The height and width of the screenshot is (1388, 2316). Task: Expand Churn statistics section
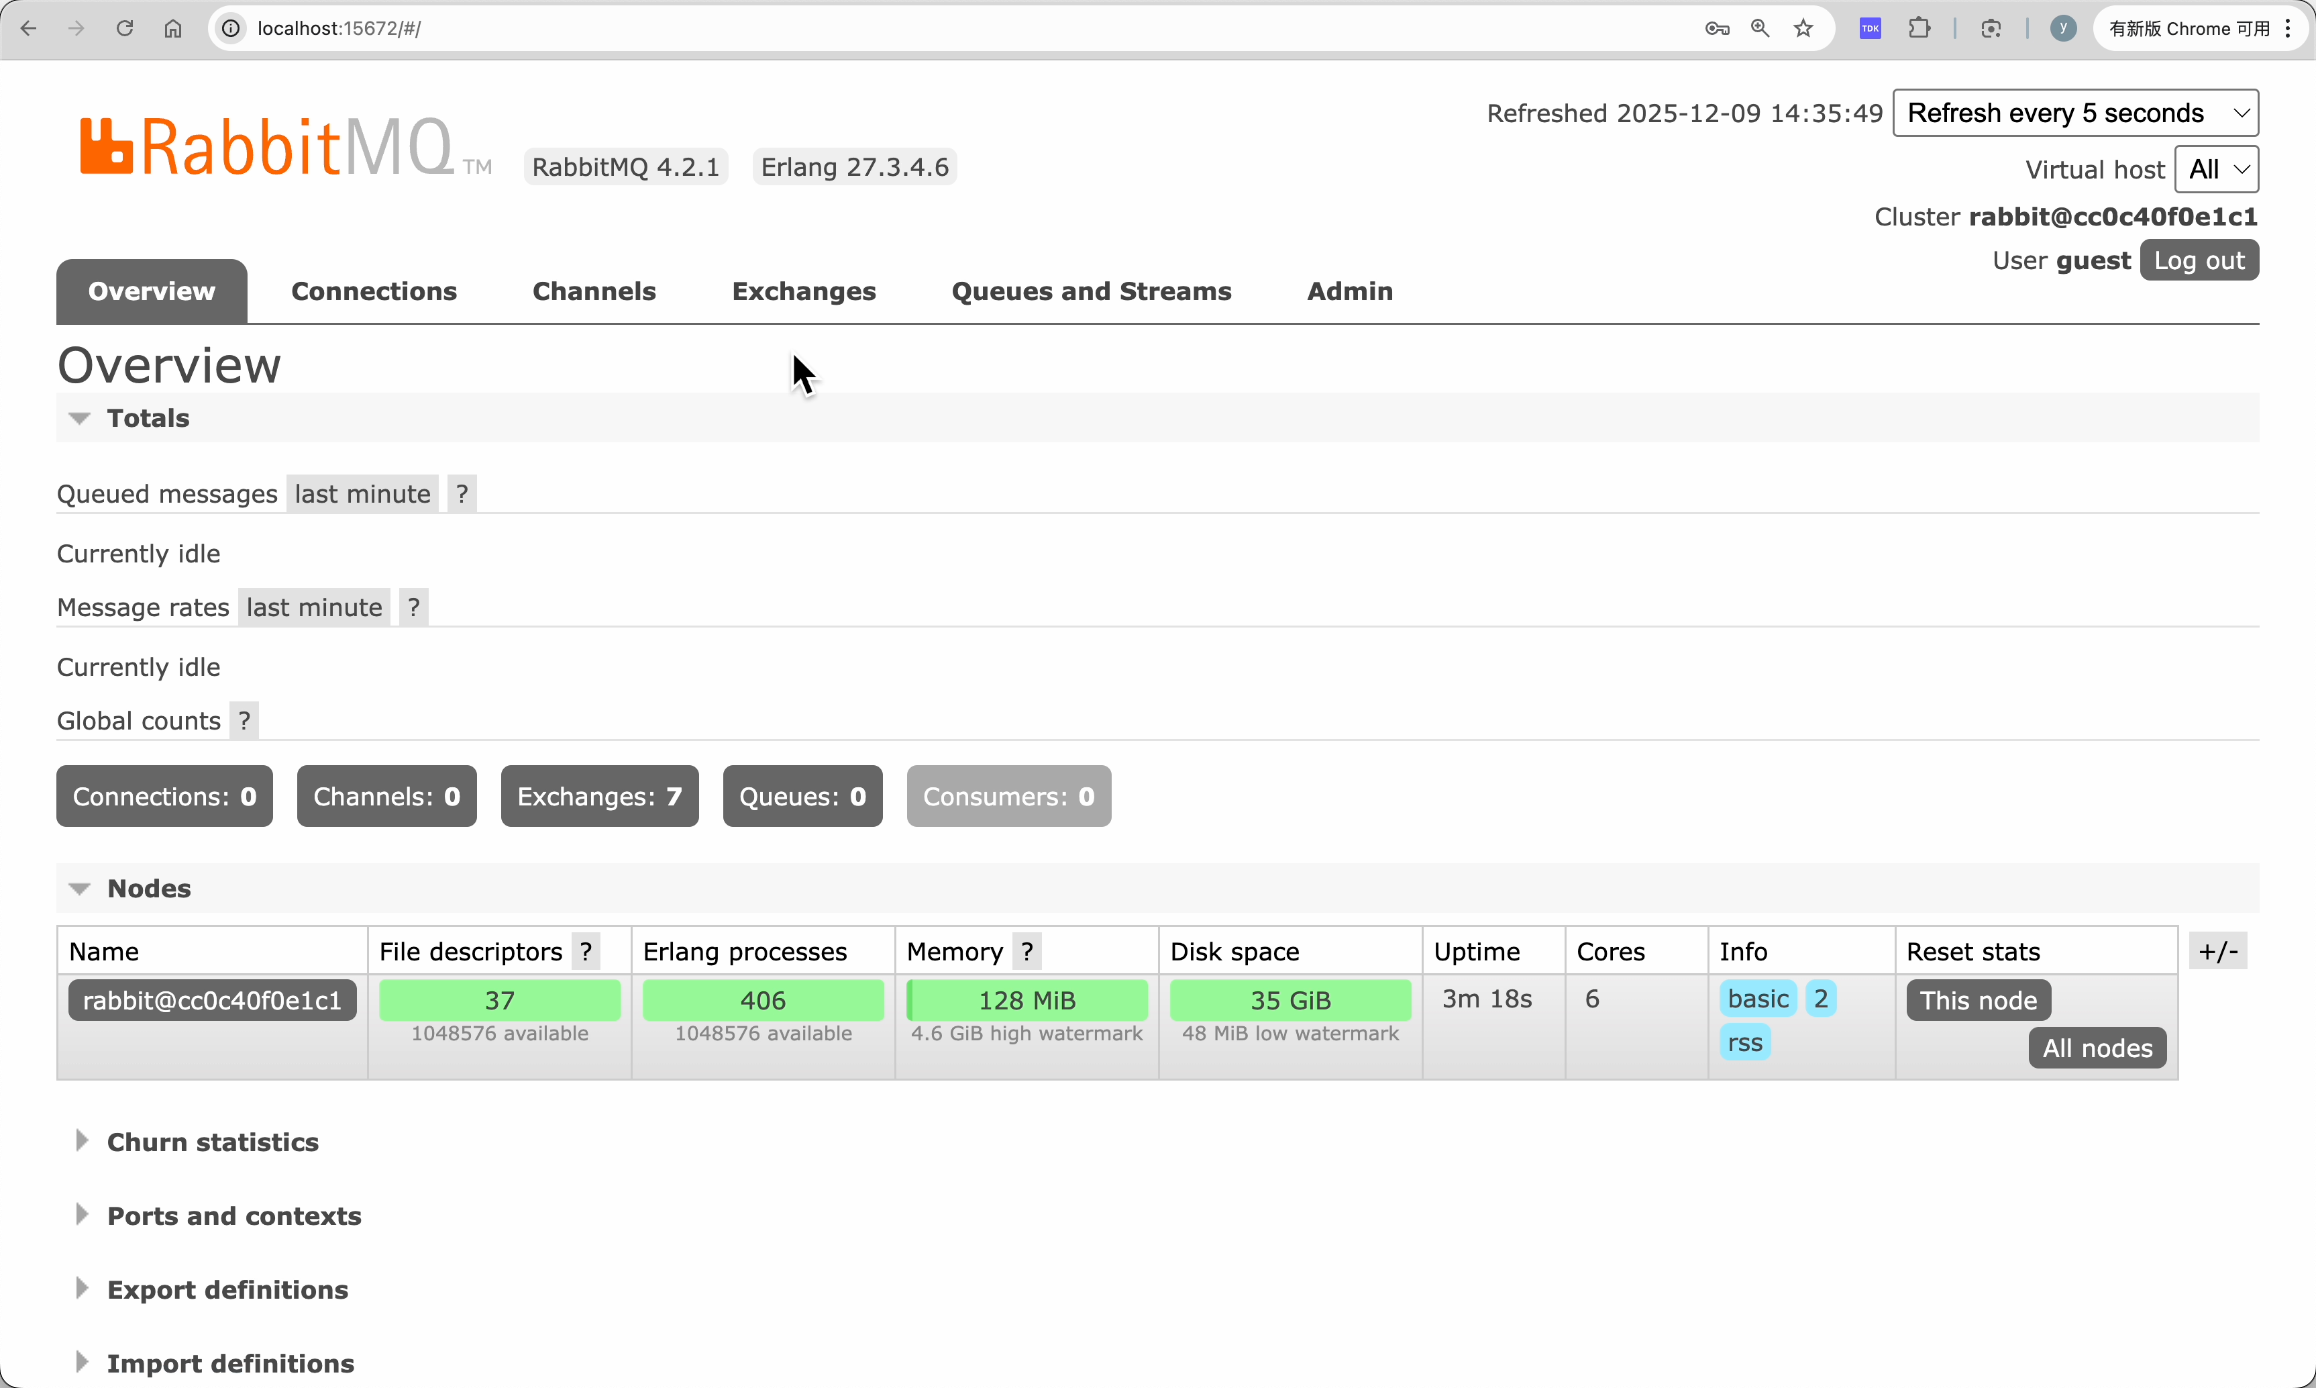click(212, 1142)
